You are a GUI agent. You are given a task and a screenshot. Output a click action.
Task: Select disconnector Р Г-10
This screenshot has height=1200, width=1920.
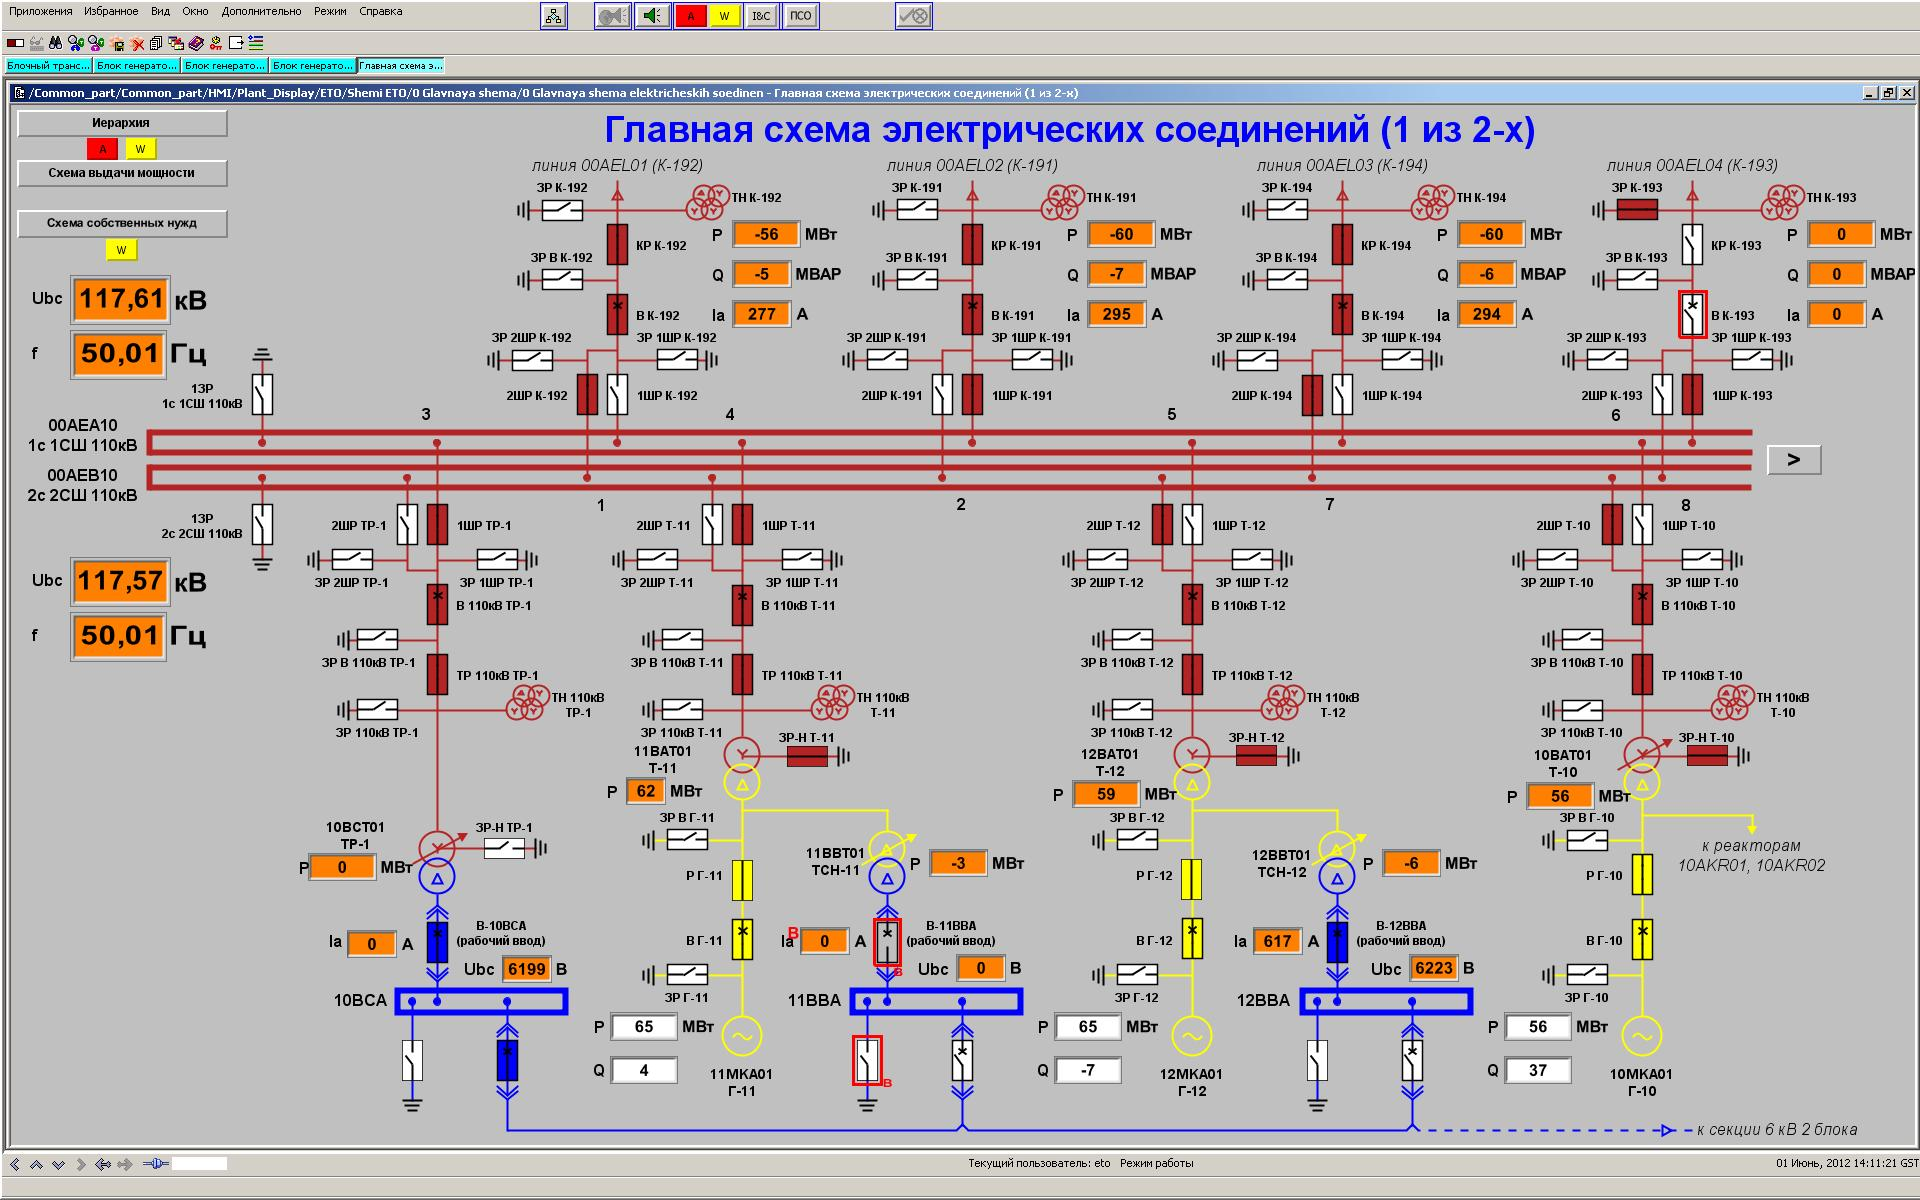coord(1642,874)
